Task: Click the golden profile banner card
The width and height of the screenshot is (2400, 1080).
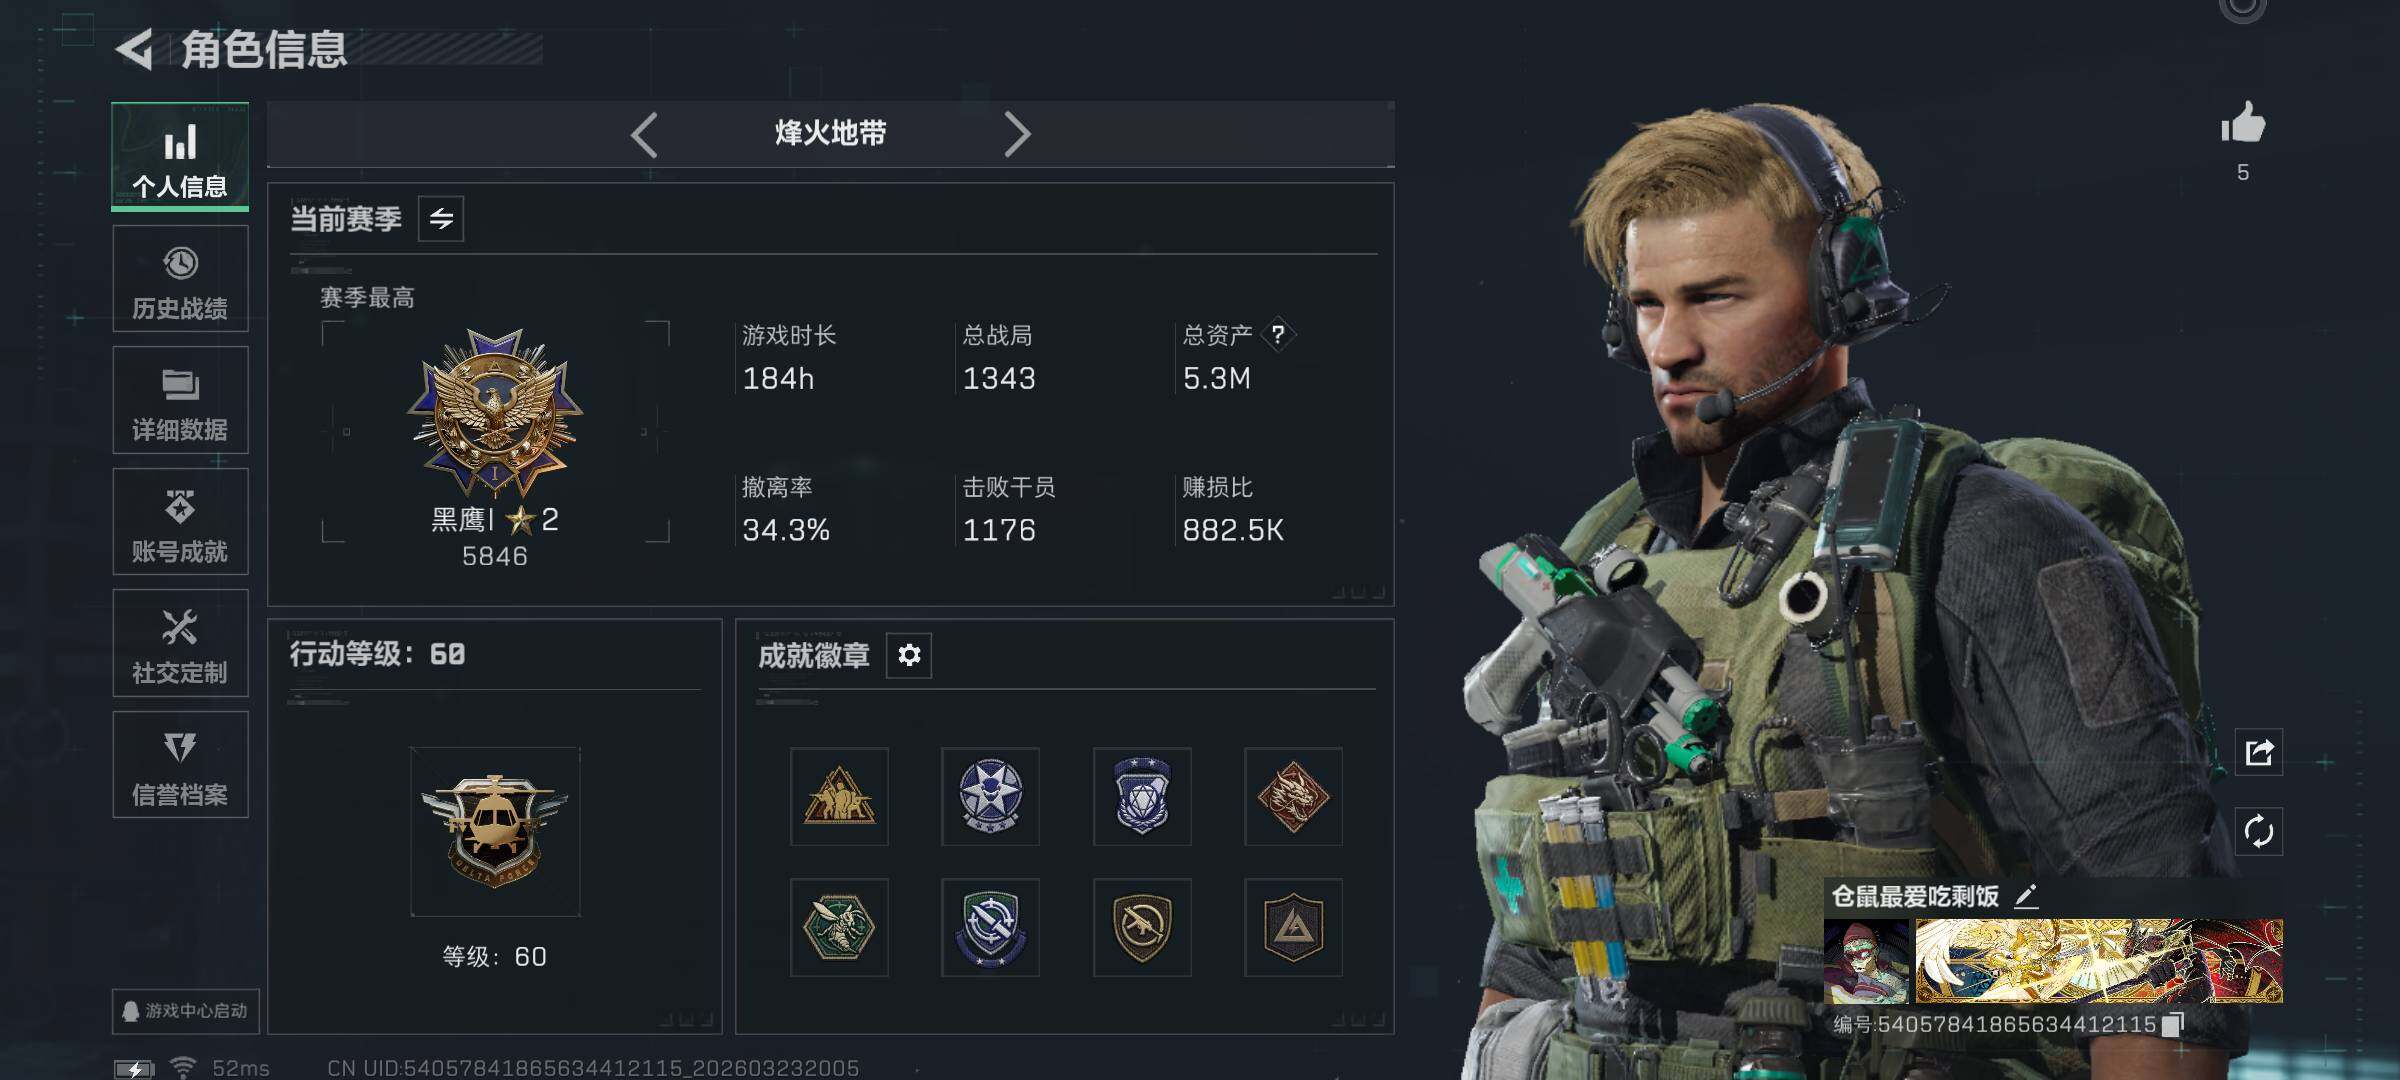Action: tap(2098, 961)
